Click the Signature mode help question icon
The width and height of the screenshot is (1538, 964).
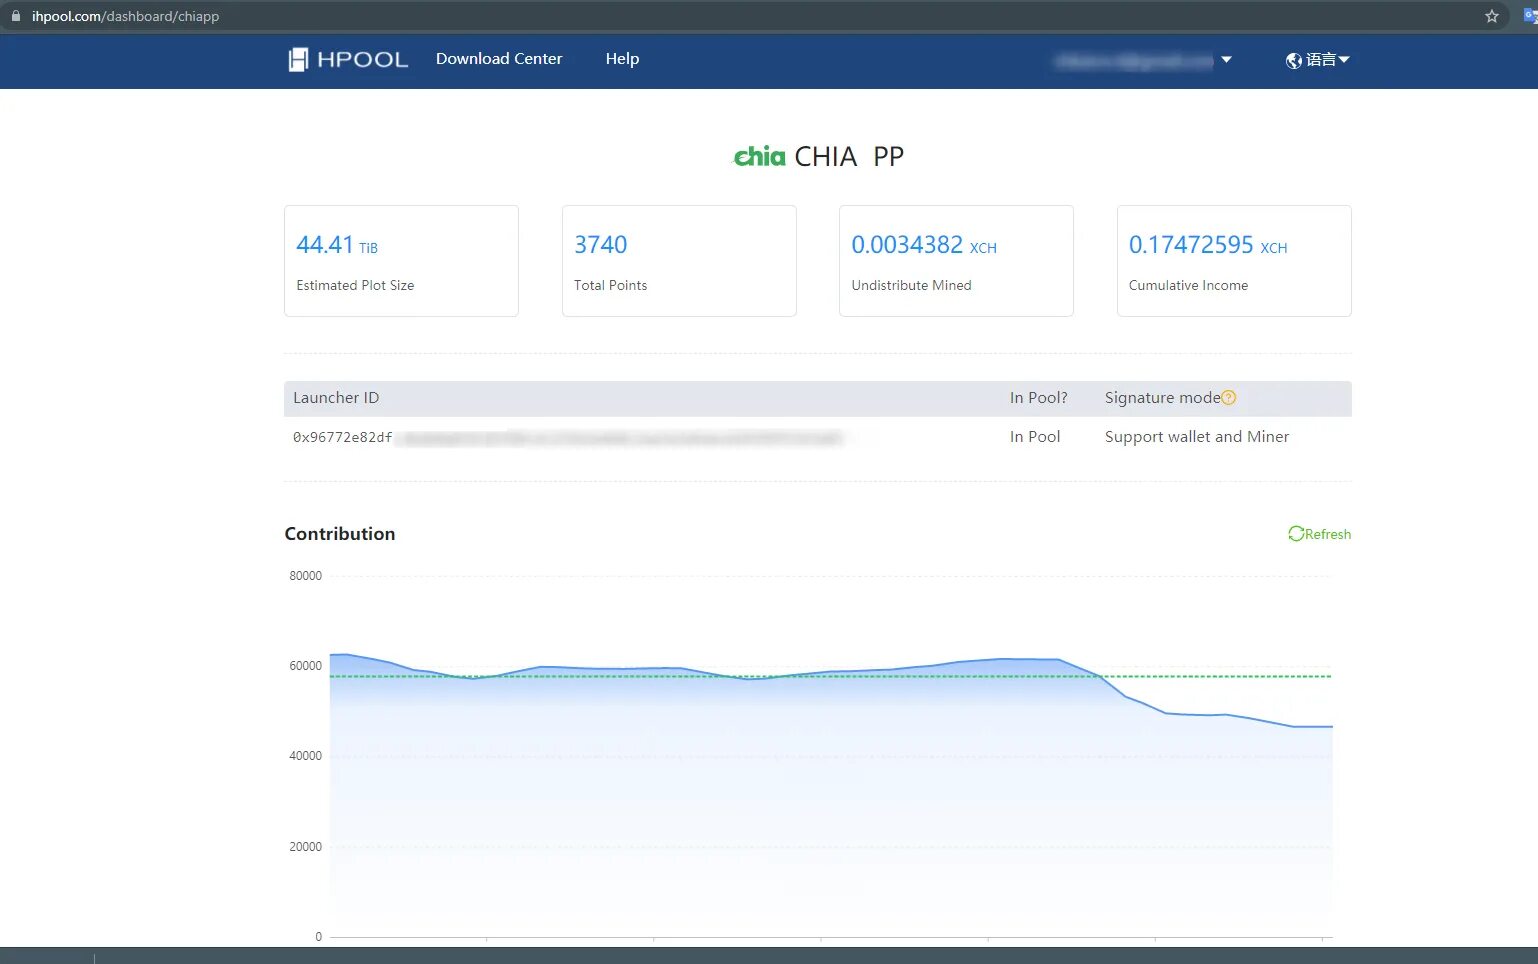1229,398
